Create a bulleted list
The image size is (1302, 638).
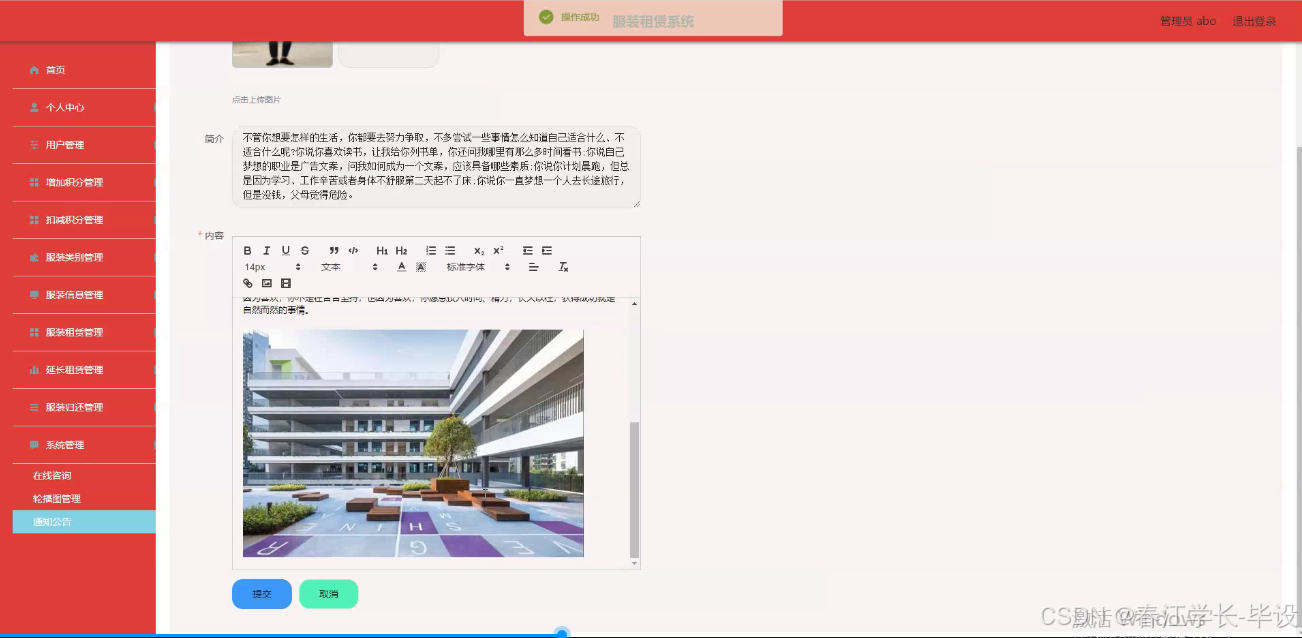(450, 251)
